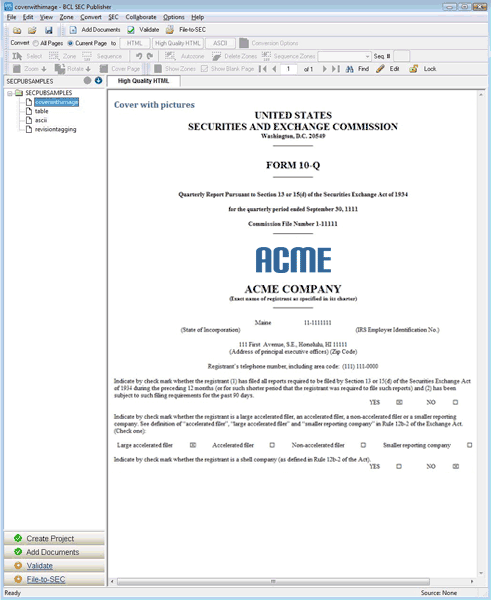Click the new project folder icon
Screen dimensions: 491x600
[17, 30]
